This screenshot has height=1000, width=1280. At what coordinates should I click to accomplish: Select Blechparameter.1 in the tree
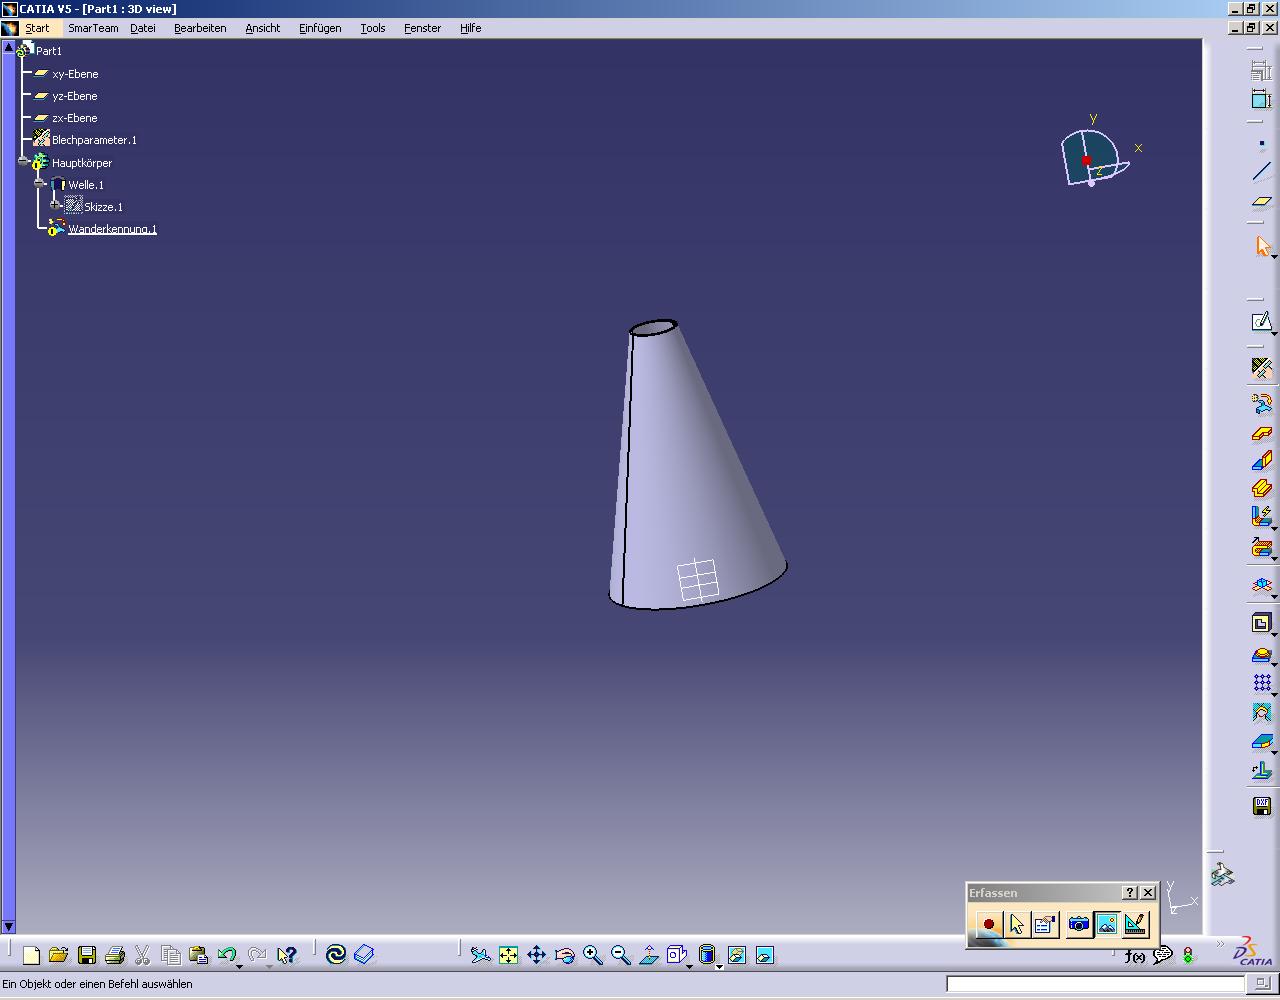pos(94,140)
